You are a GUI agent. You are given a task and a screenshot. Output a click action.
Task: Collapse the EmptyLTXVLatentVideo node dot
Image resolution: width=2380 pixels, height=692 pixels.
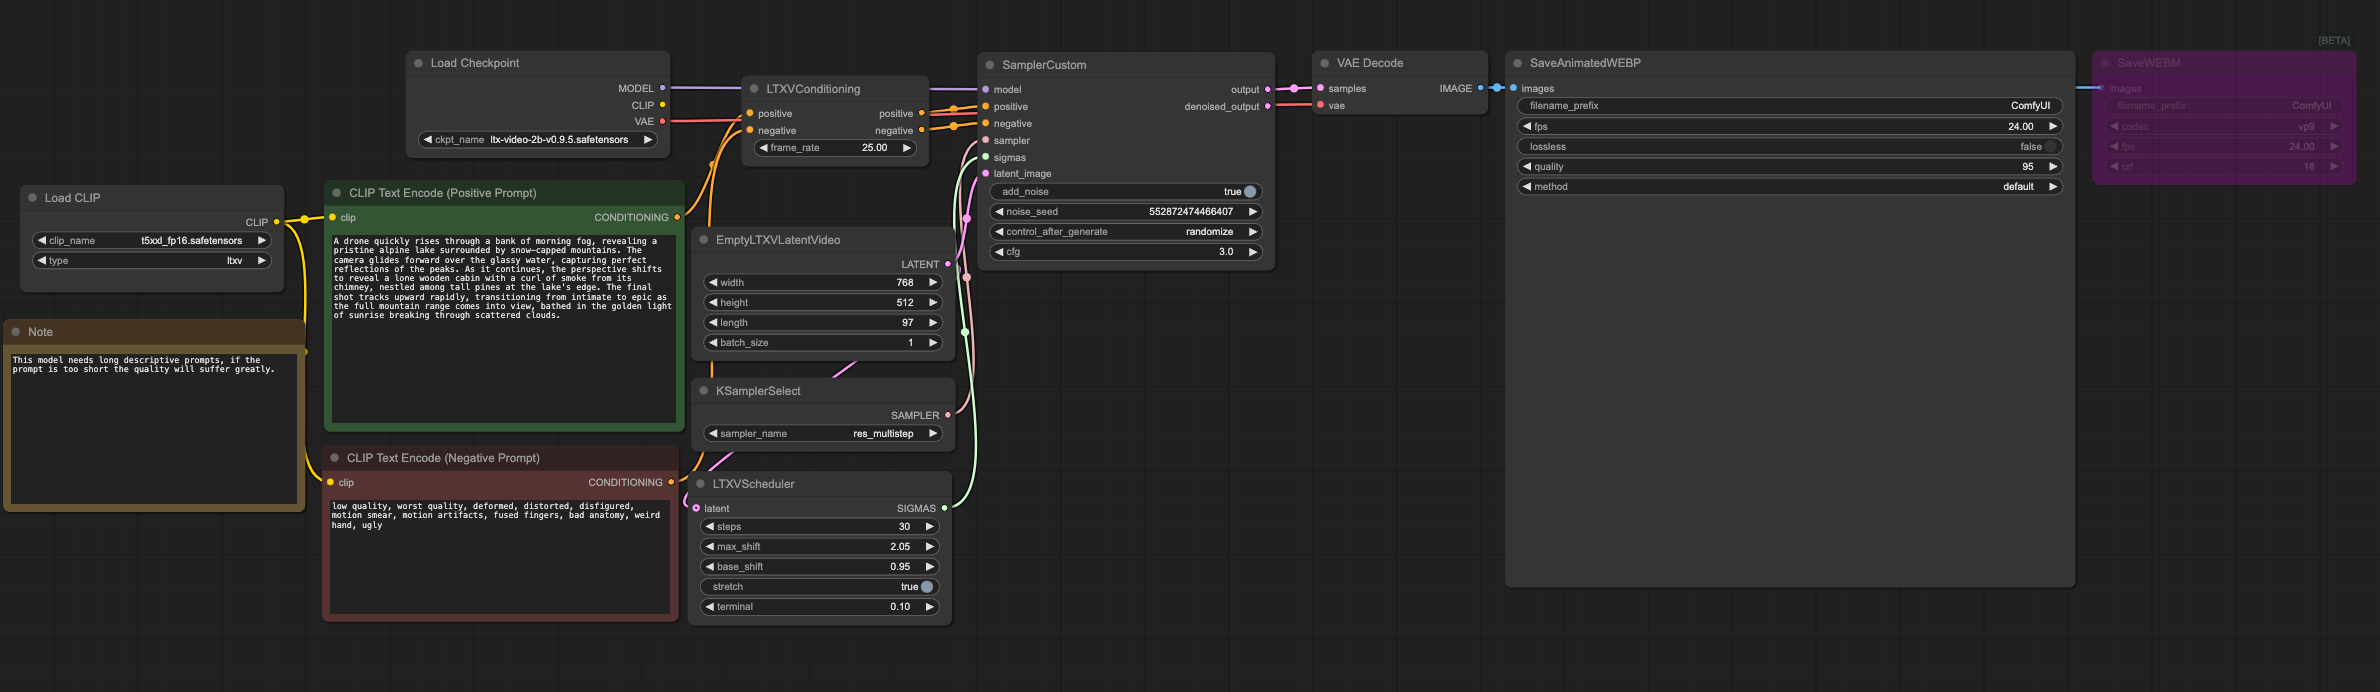point(704,240)
